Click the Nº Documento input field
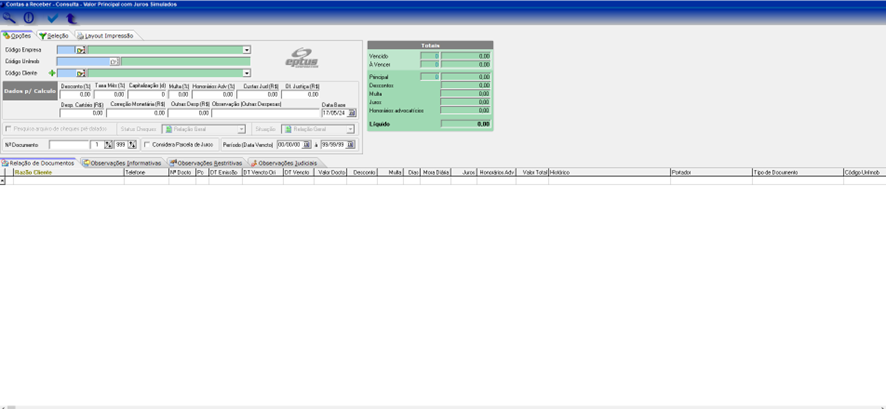Image resolution: width=886 pixels, height=409 pixels. 76,144
